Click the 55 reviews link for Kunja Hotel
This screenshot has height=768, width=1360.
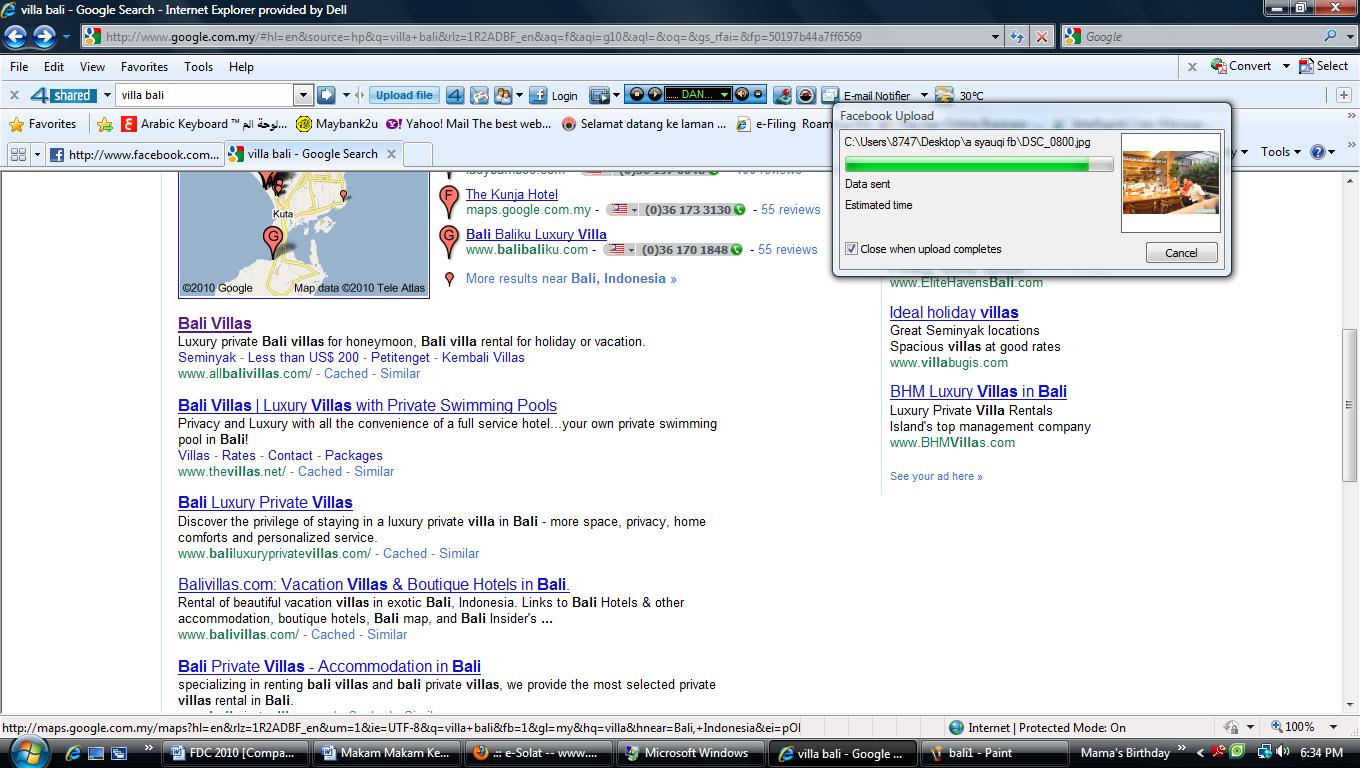pos(790,210)
